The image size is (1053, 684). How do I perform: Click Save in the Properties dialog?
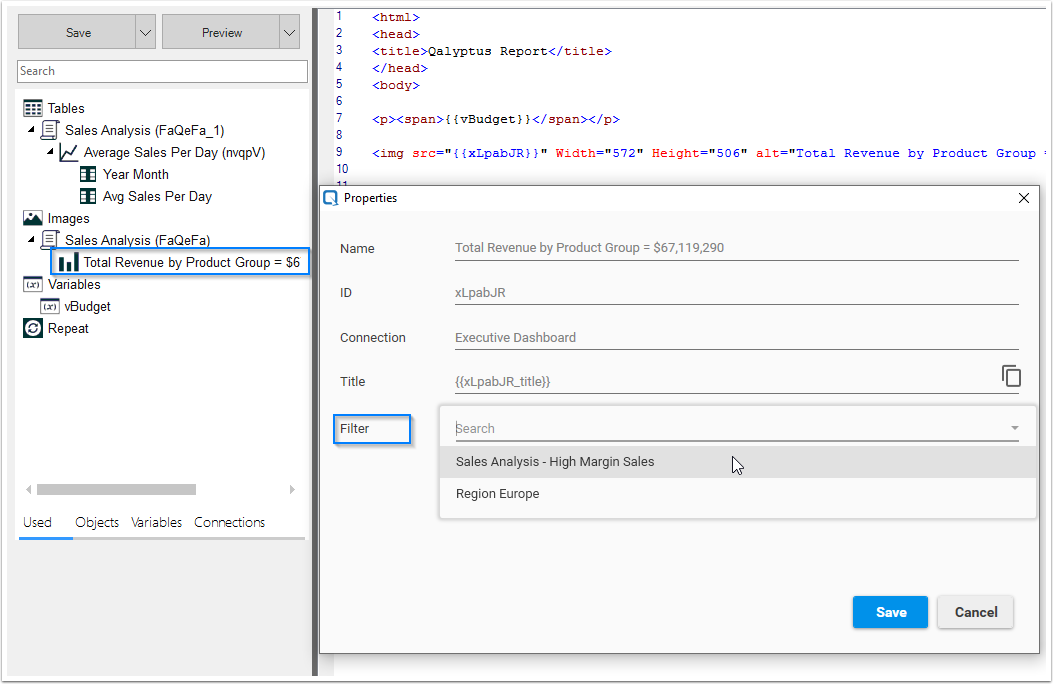click(x=890, y=612)
